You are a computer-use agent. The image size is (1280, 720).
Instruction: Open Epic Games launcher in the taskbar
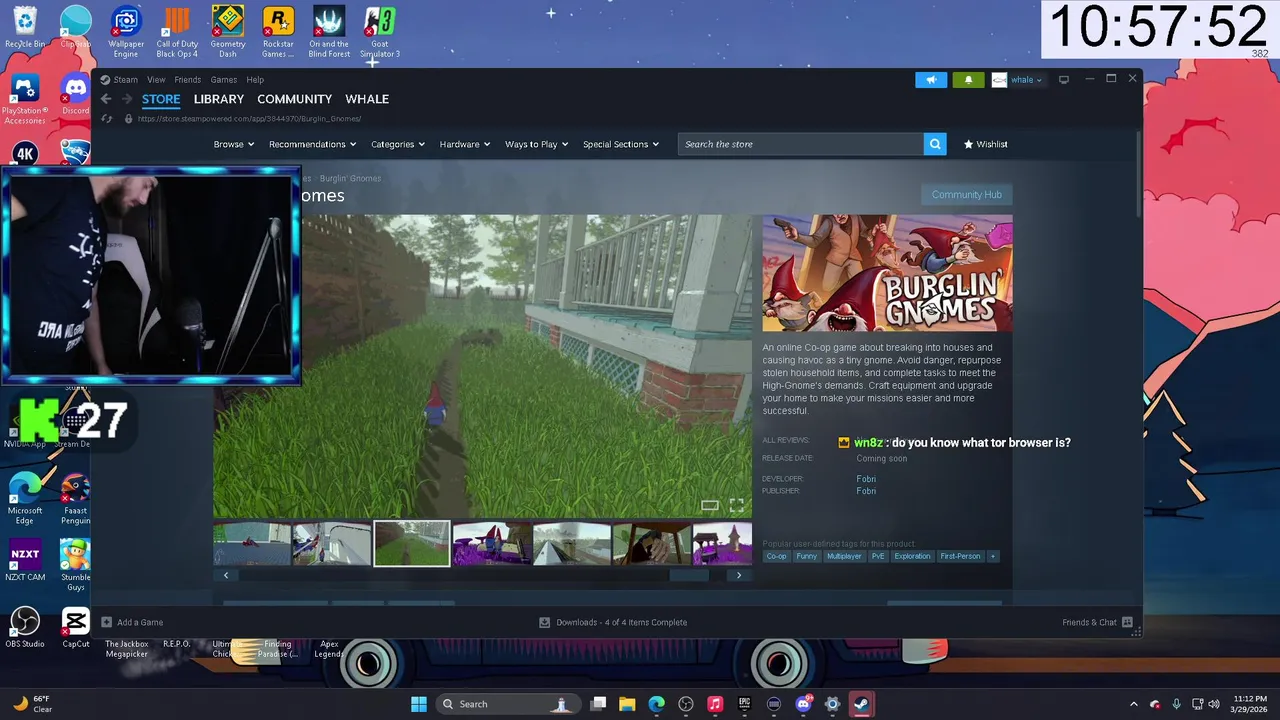(x=744, y=704)
